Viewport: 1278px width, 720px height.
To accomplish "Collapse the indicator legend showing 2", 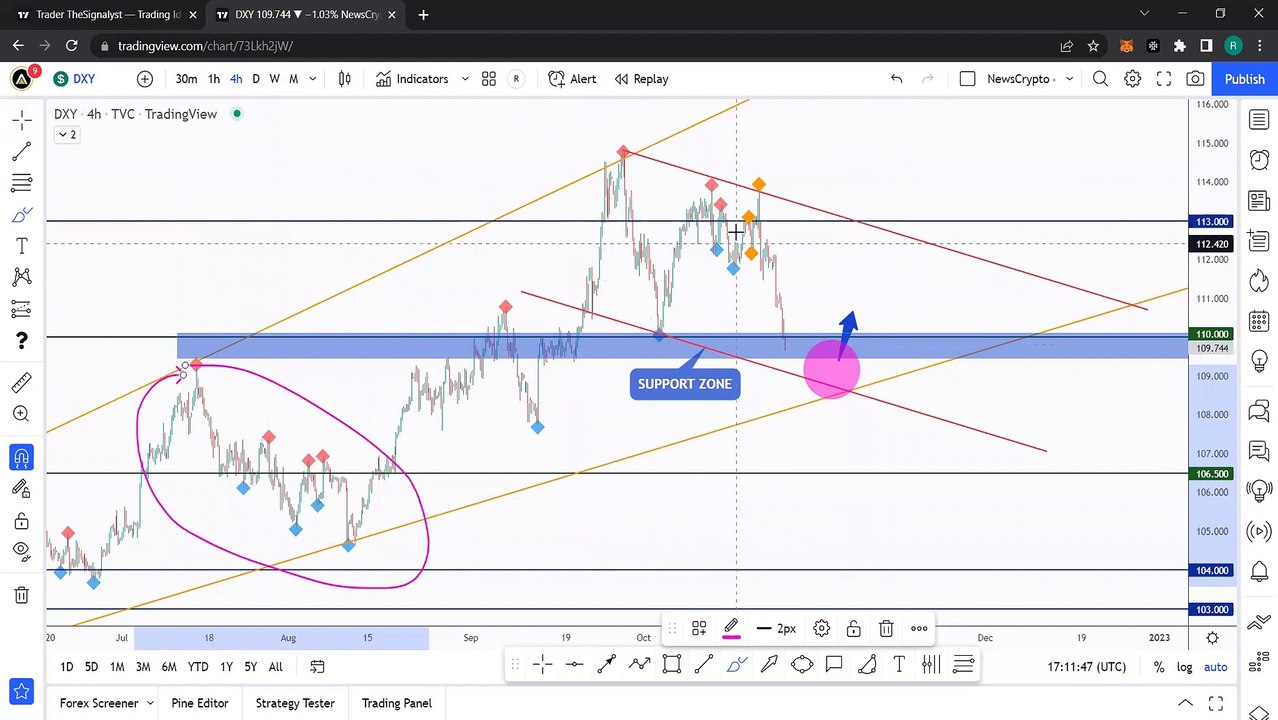I will [x=67, y=134].
